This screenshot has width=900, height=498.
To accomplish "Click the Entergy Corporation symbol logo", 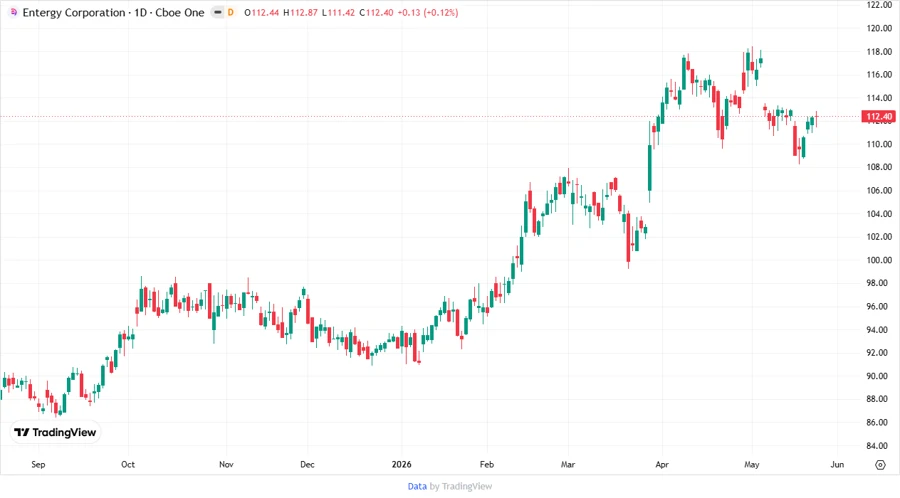I will coord(14,12).
